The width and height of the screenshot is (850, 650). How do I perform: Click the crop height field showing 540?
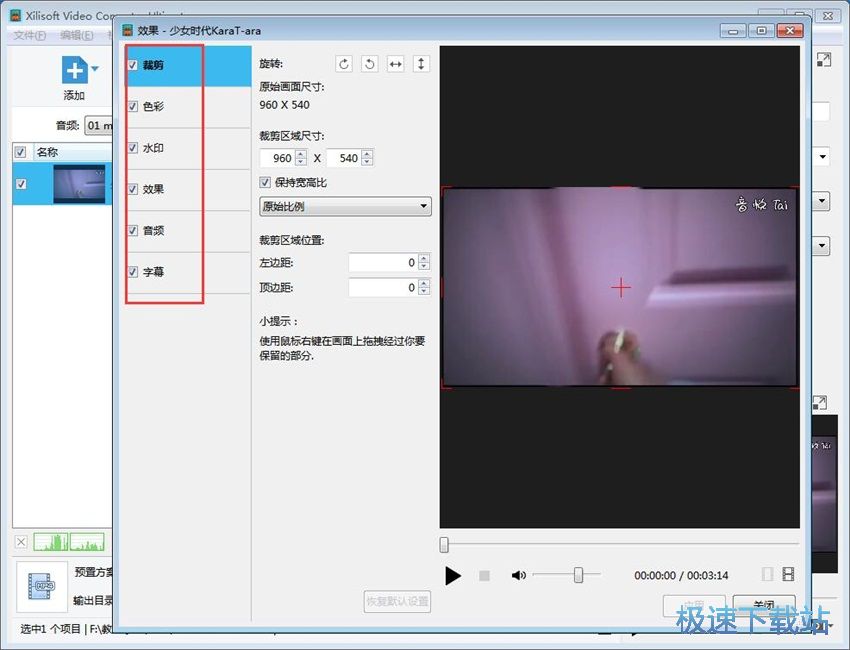345,158
